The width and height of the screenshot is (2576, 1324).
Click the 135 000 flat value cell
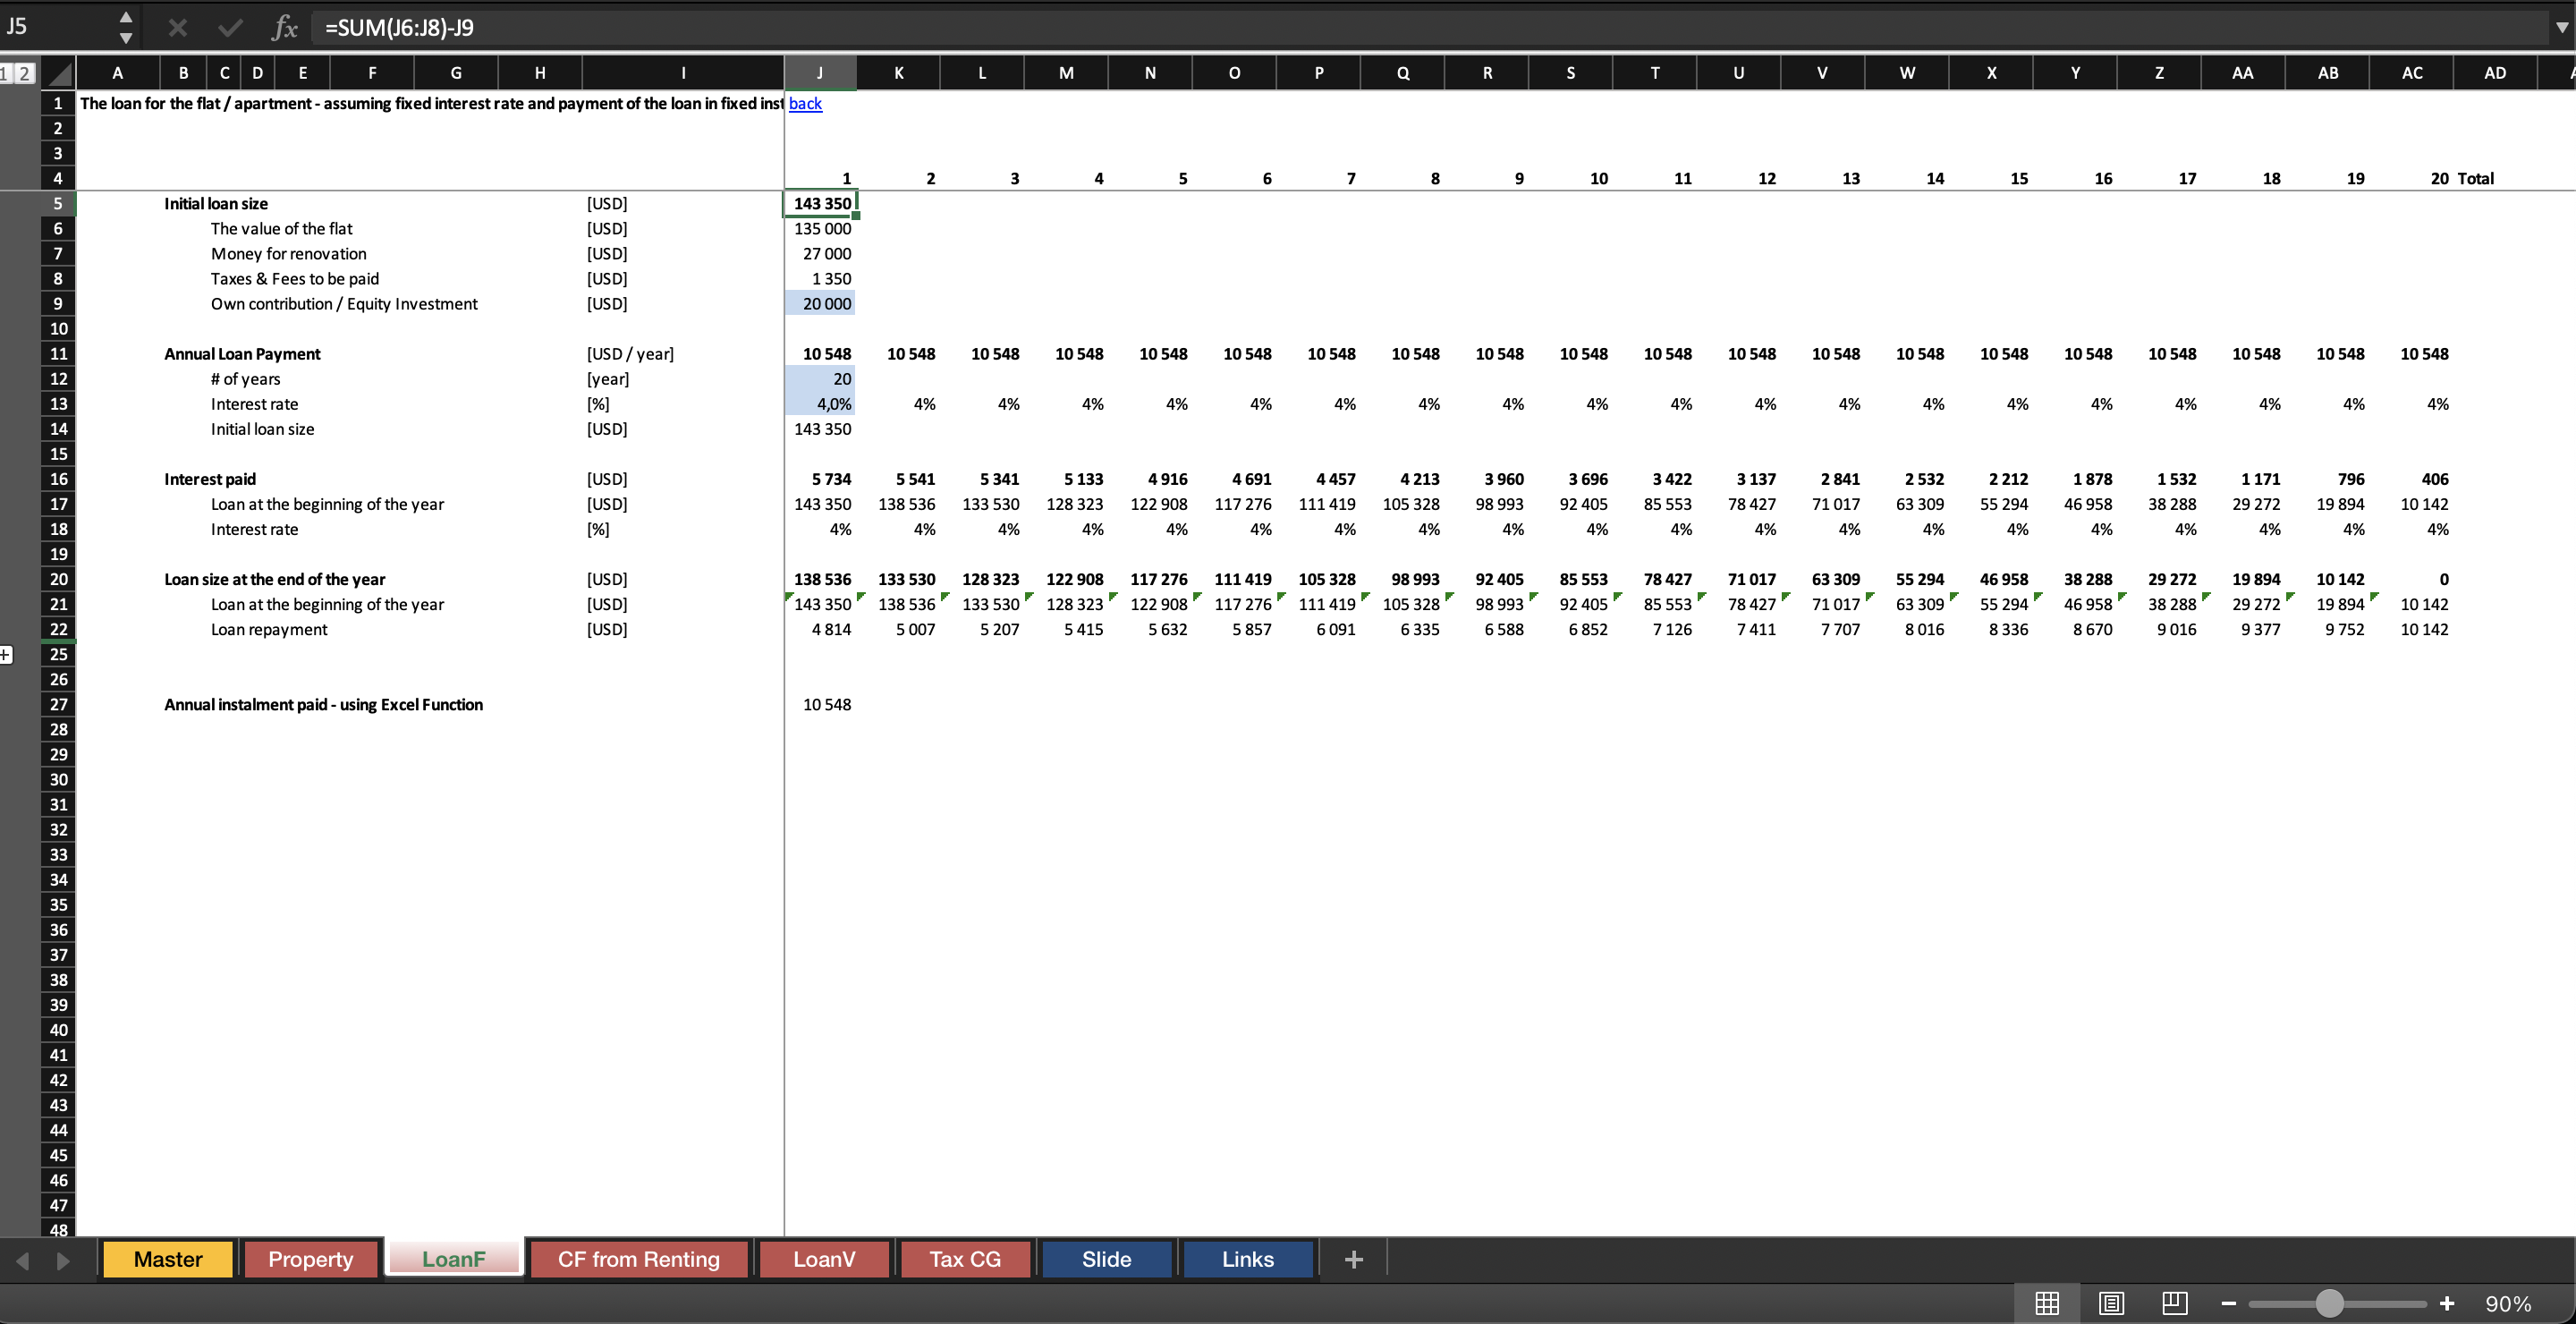[x=820, y=229]
